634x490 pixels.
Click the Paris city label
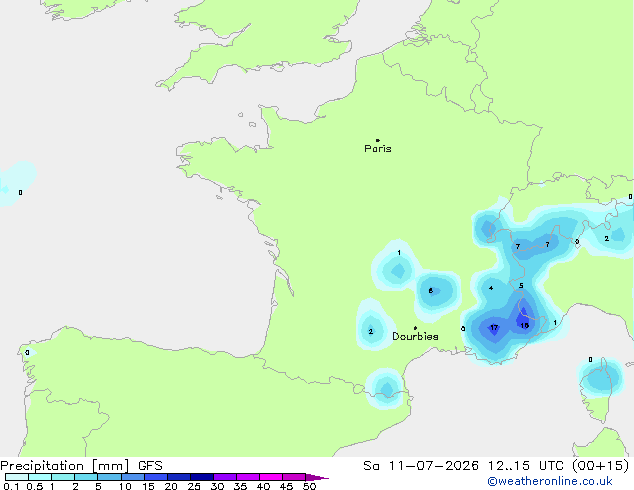coord(378,148)
